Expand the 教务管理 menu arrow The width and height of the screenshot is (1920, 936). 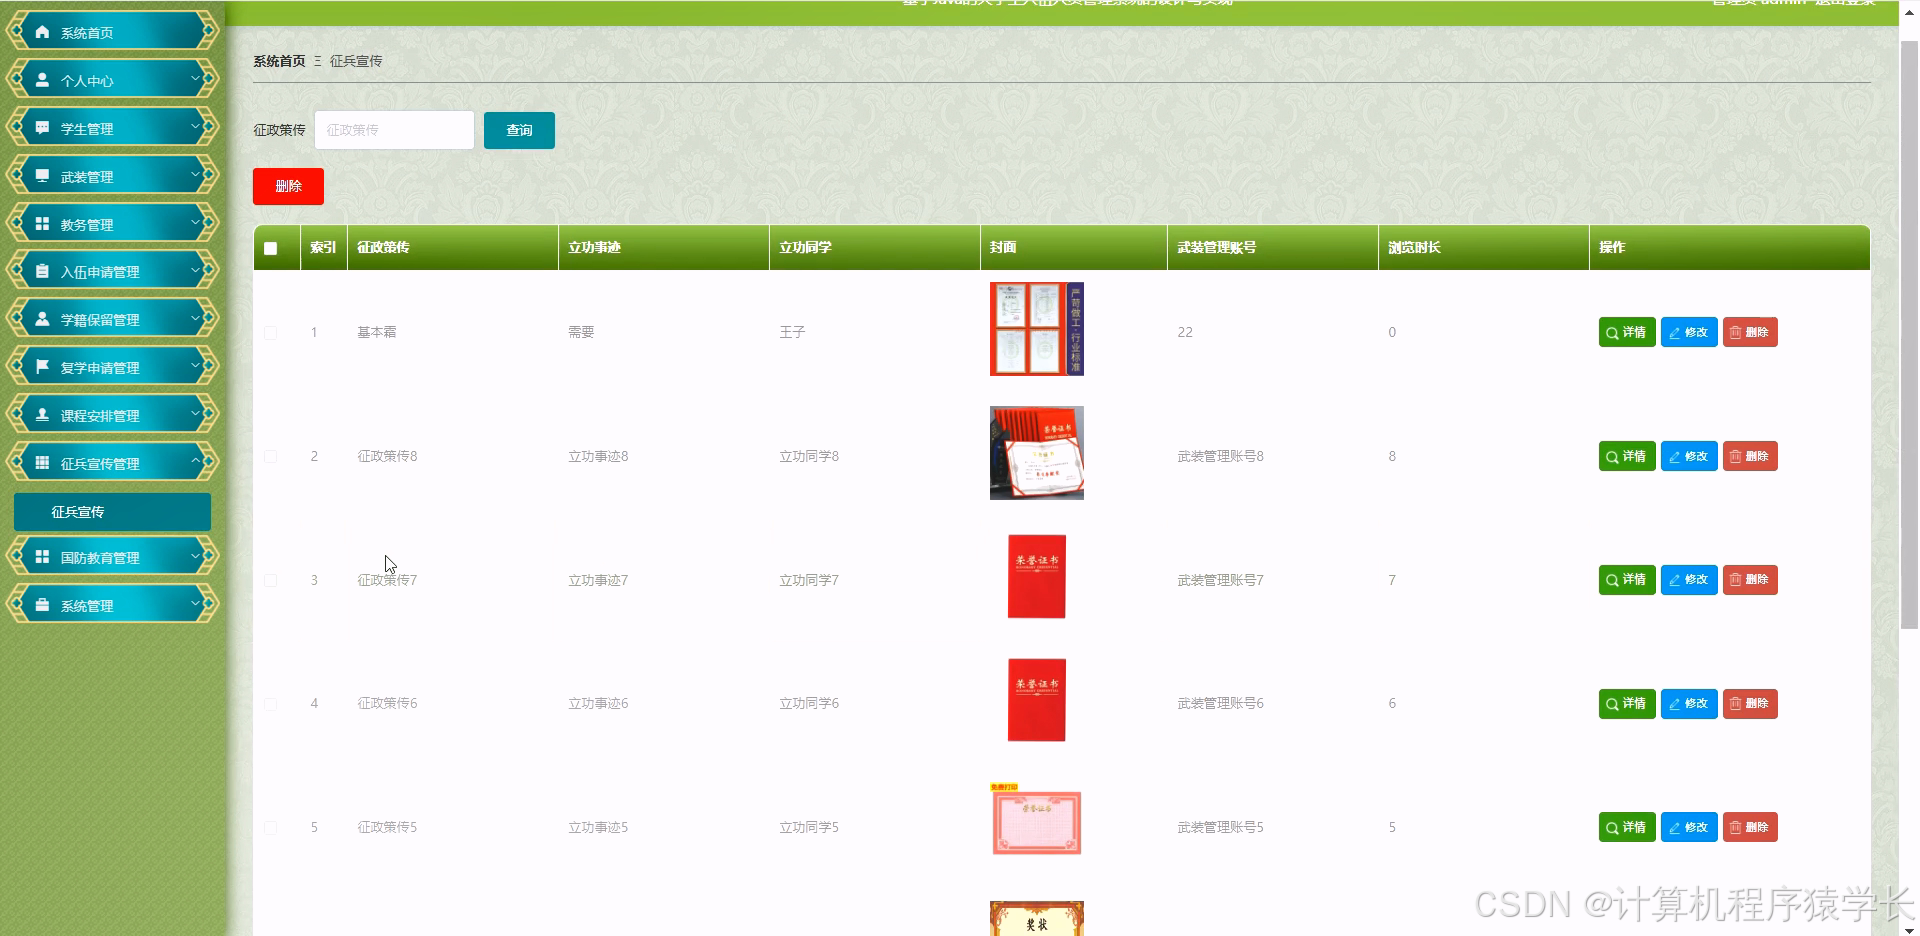196,222
